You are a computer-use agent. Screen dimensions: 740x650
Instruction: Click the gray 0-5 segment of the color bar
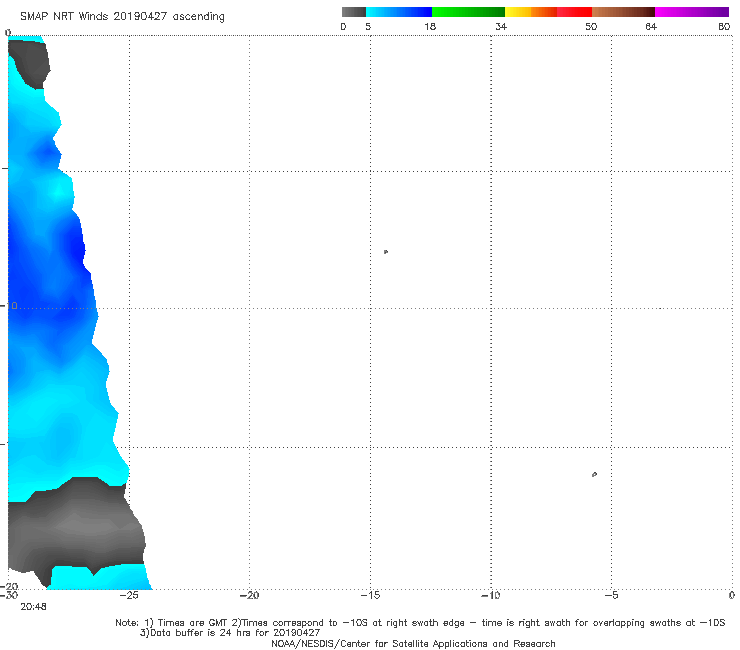tap(354, 12)
